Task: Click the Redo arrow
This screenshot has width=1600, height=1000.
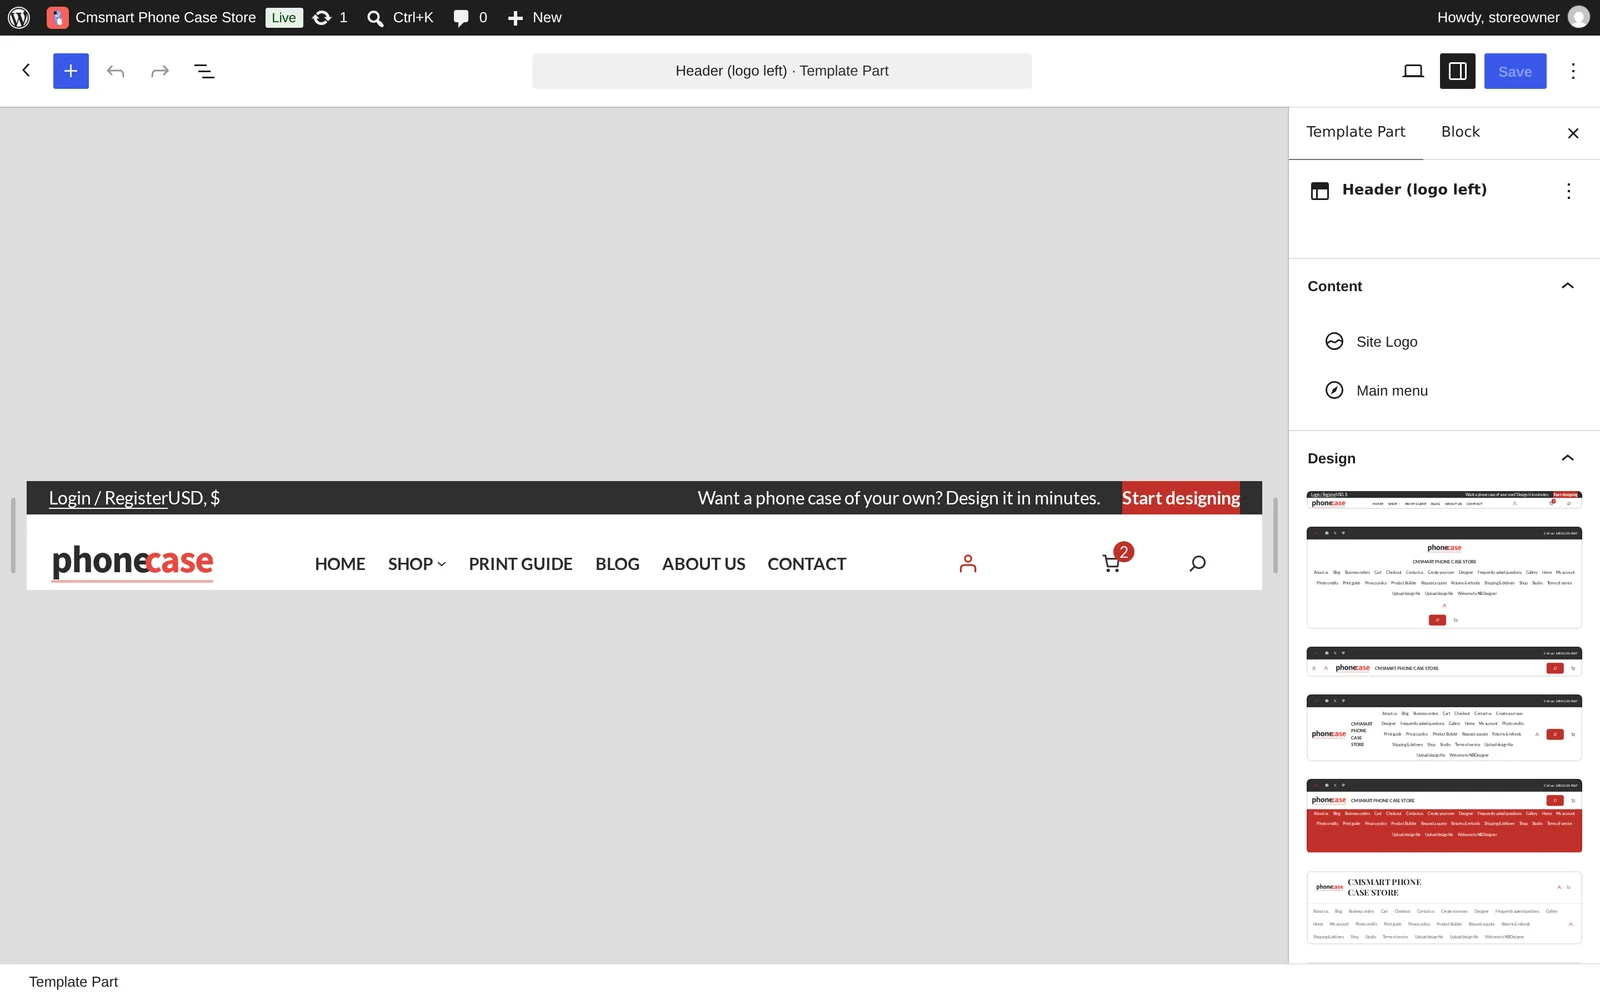Action: [x=160, y=71]
